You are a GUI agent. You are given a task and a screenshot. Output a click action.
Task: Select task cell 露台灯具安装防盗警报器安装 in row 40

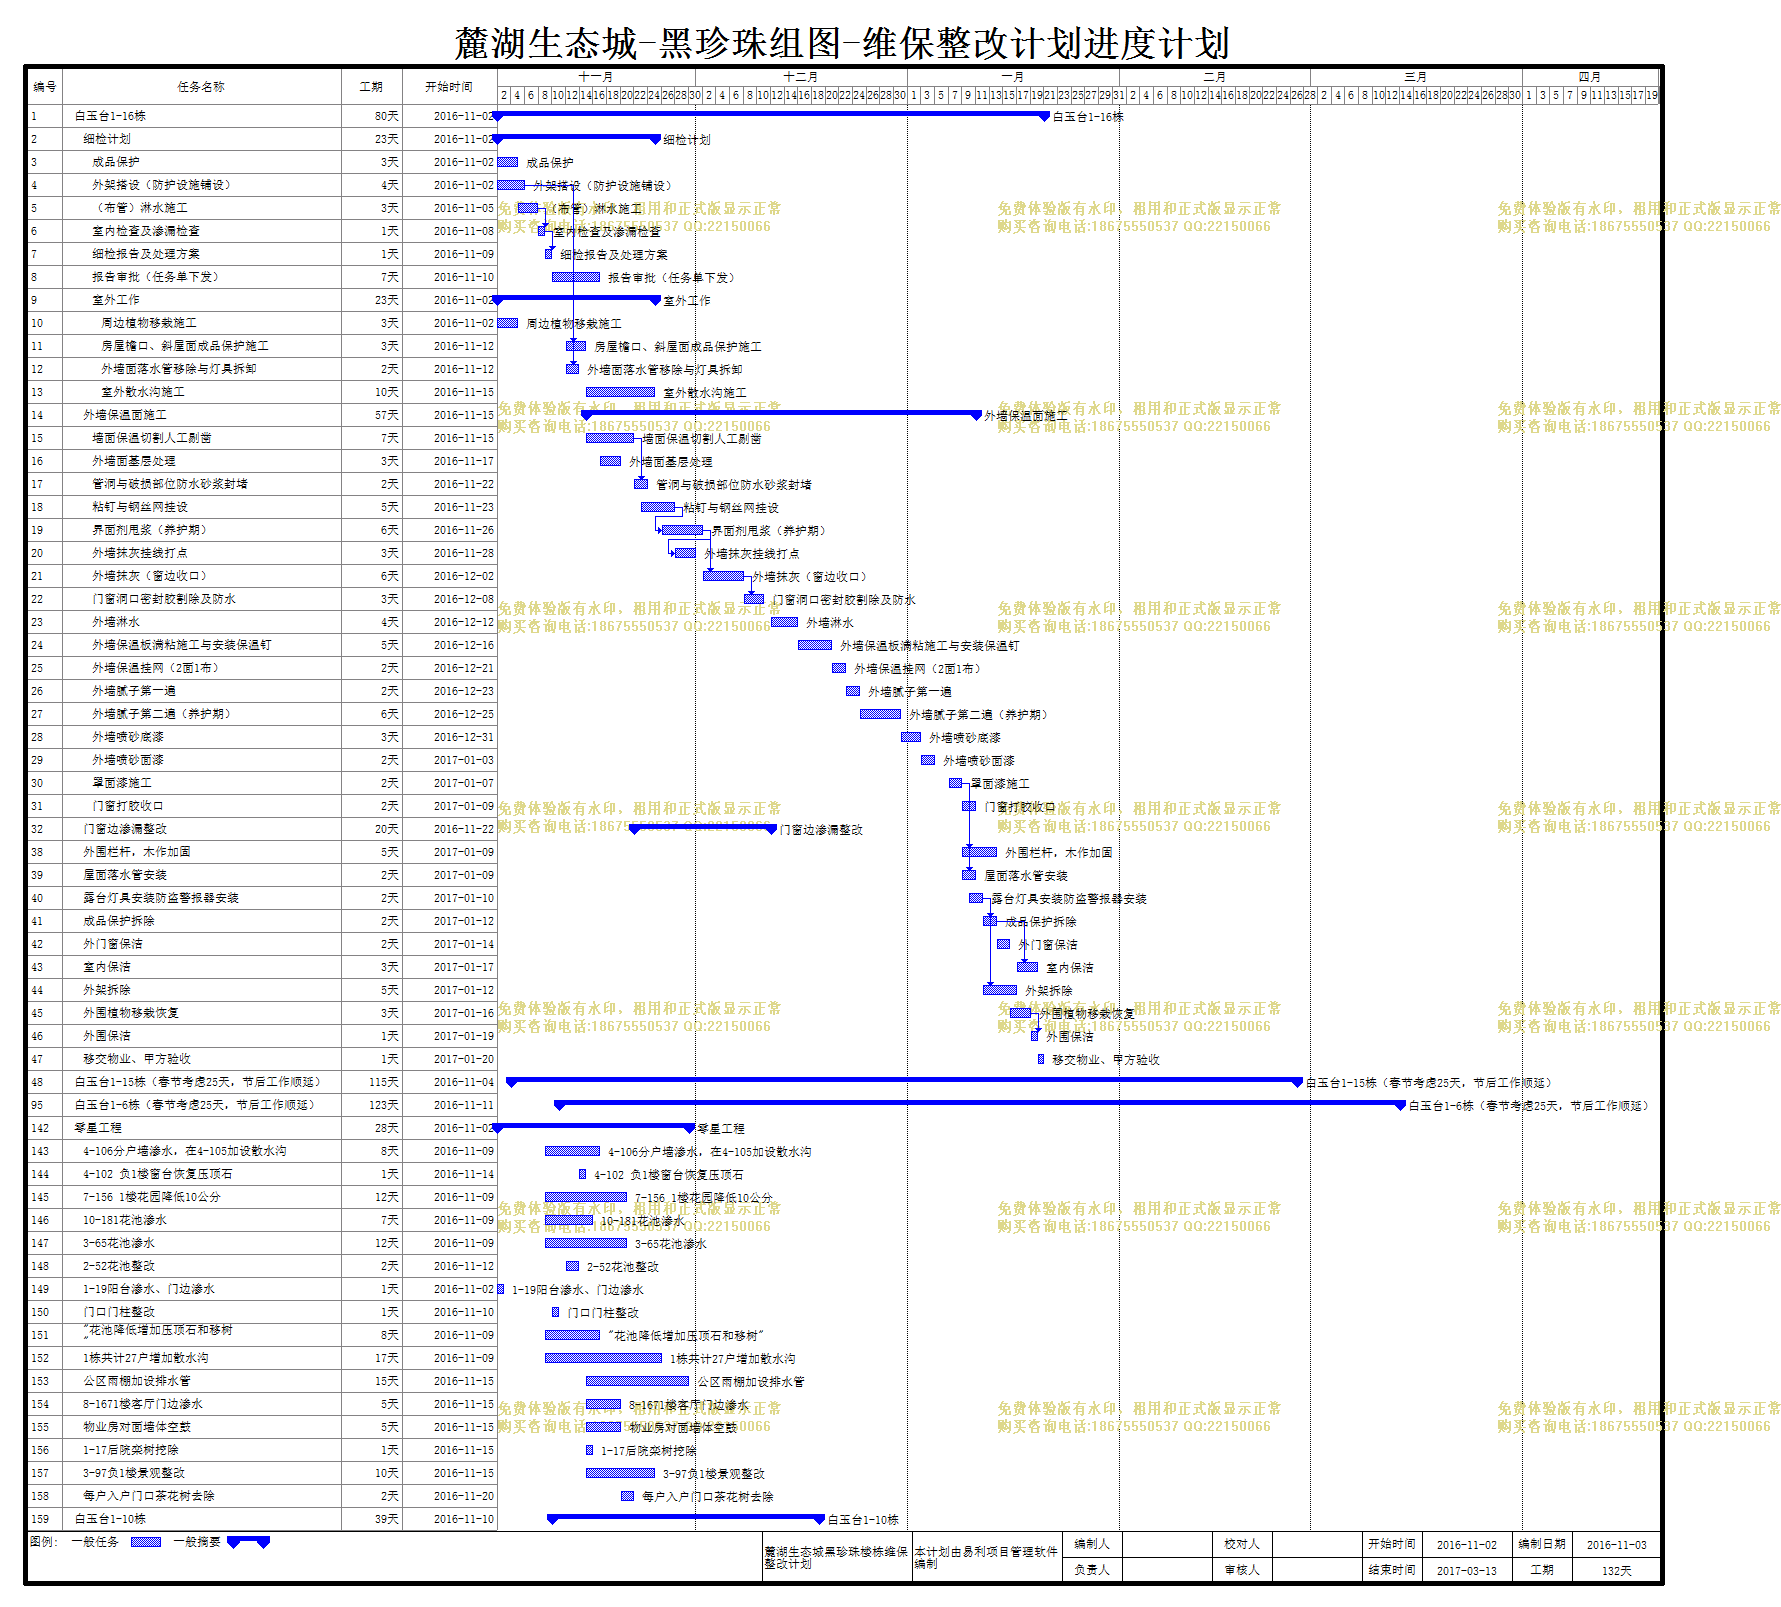point(202,898)
